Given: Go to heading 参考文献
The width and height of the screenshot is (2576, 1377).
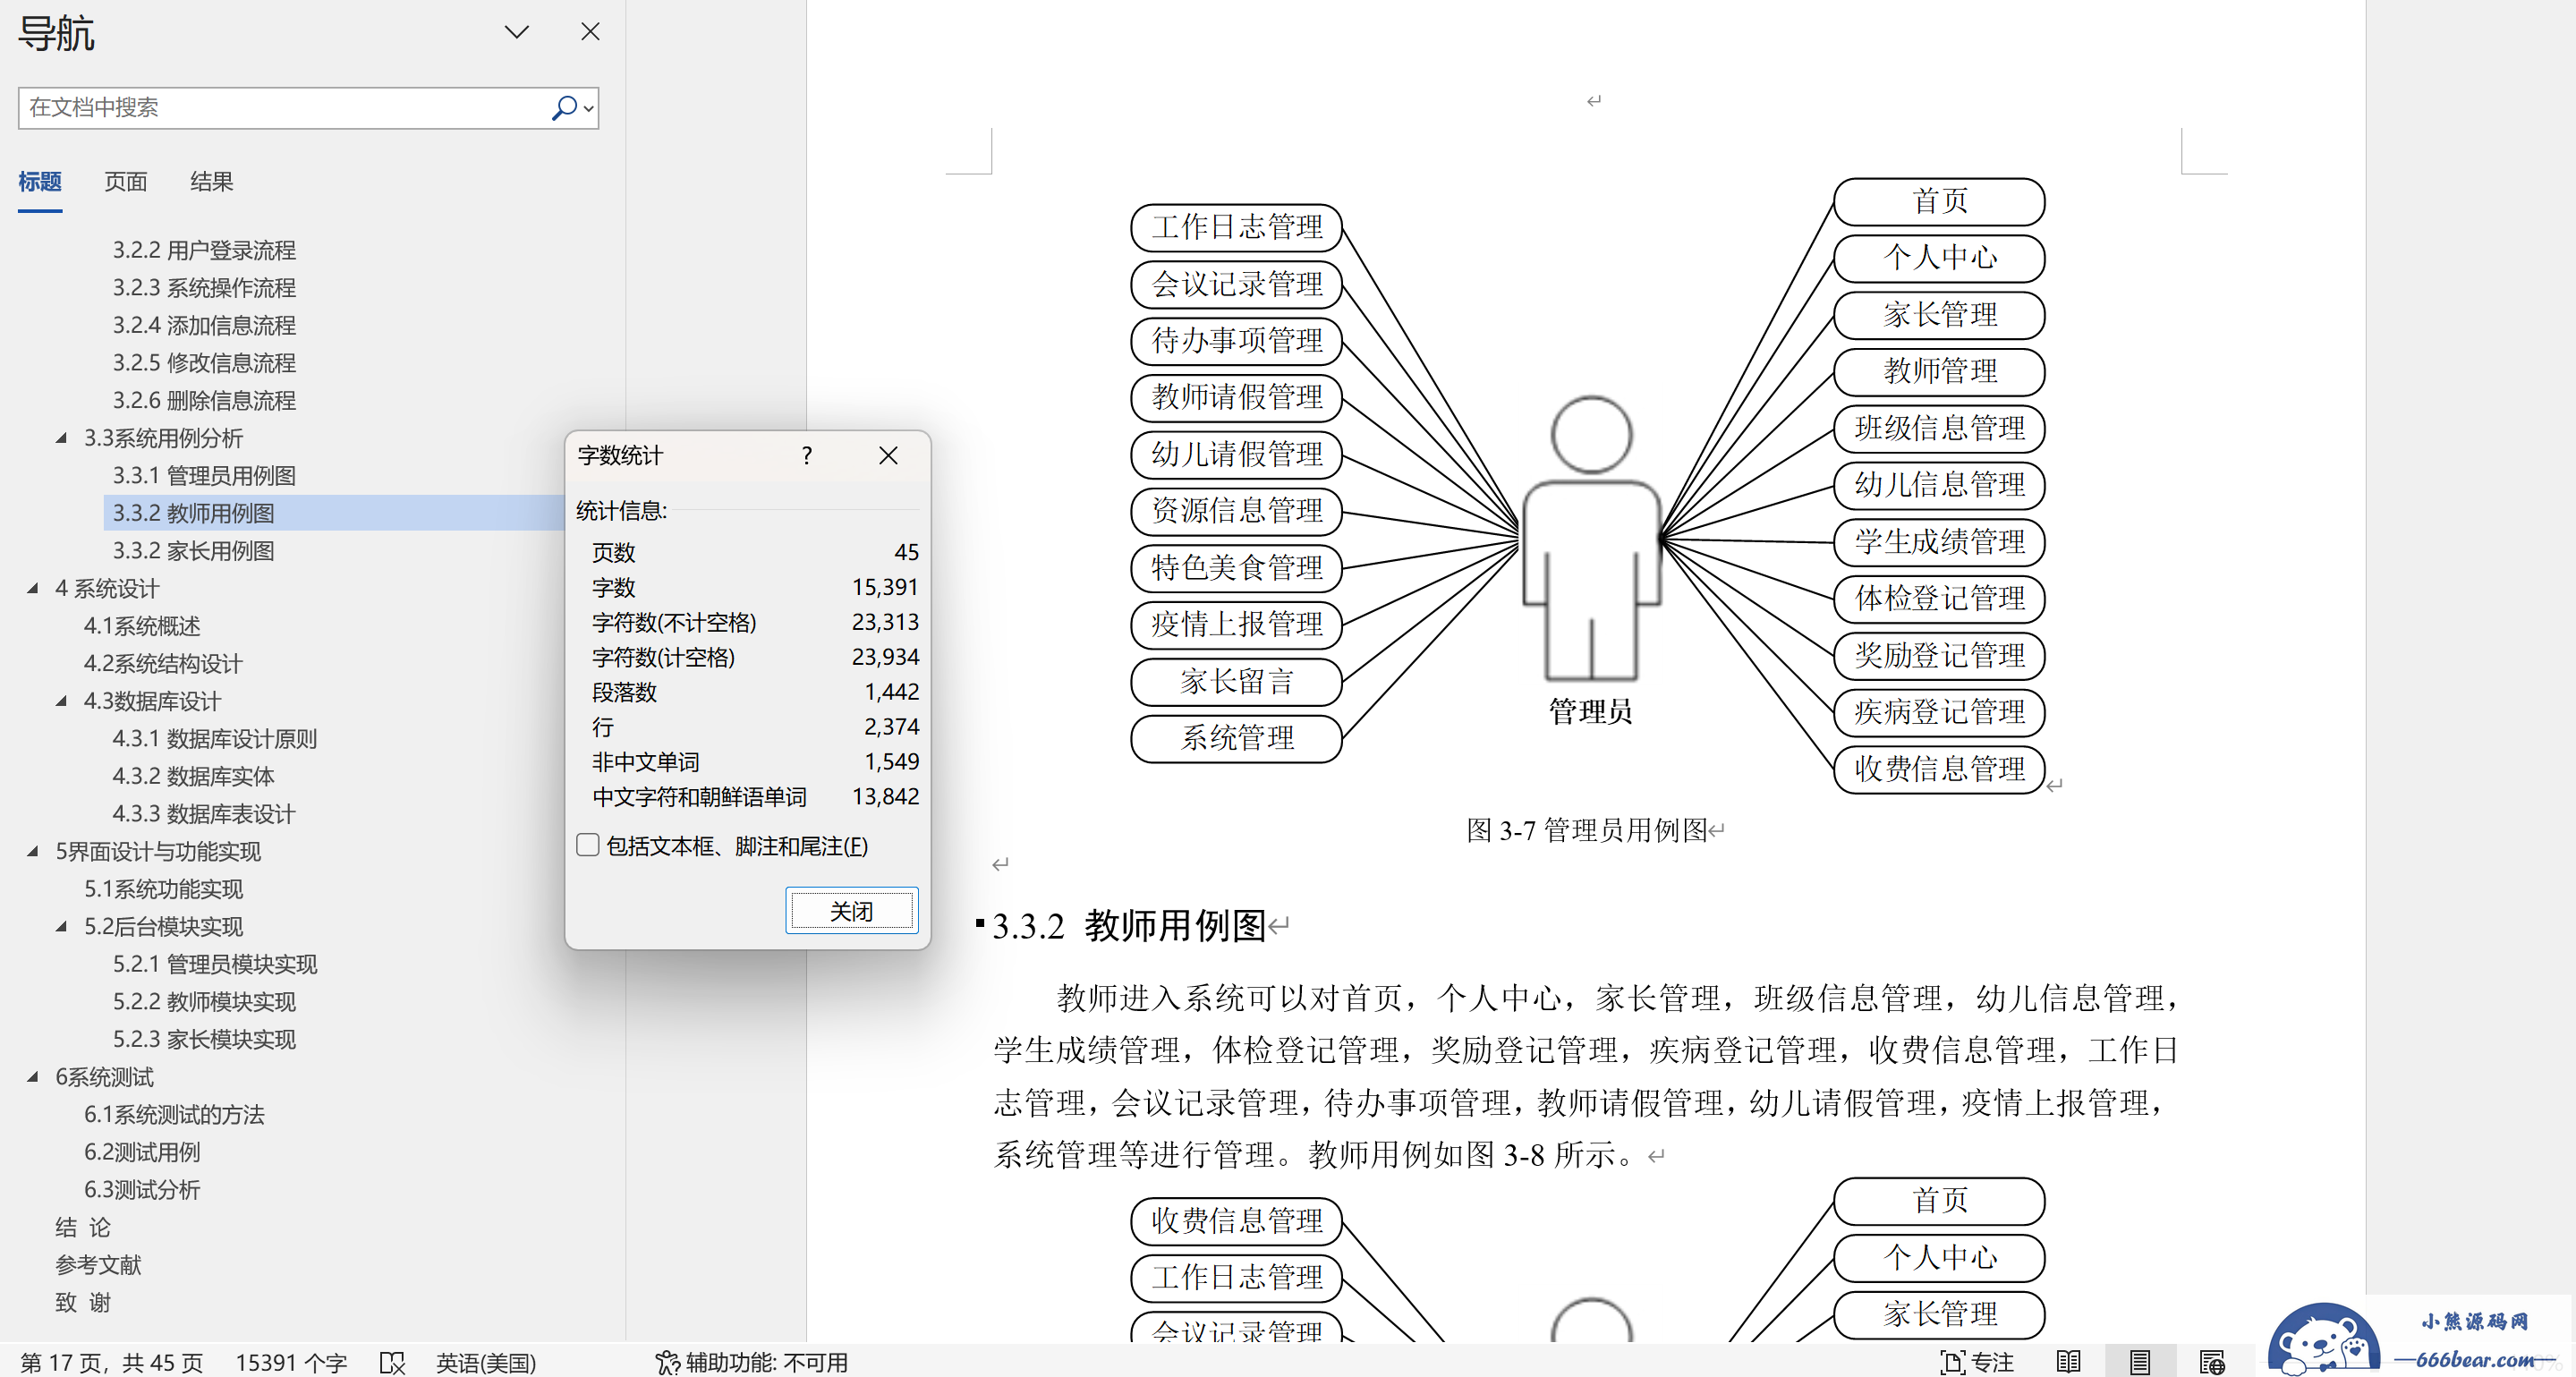Looking at the screenshot, I should click(98, 1265).
